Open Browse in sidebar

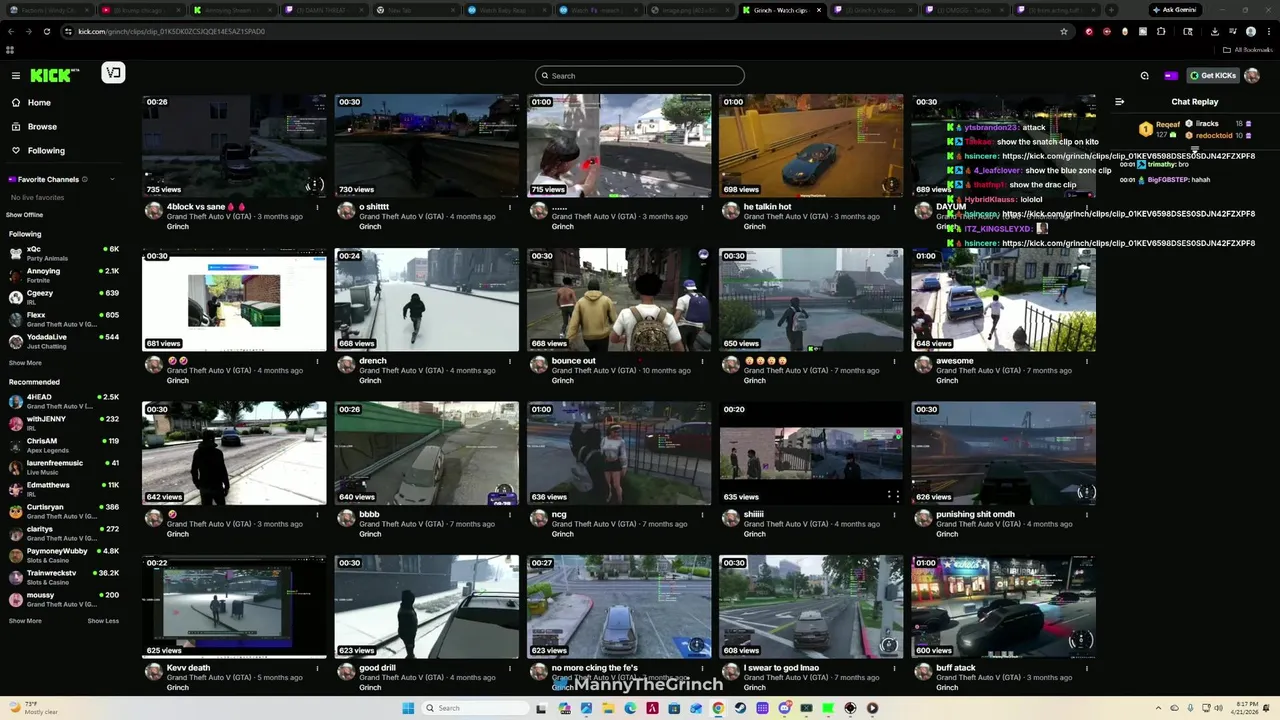(42, 127)
